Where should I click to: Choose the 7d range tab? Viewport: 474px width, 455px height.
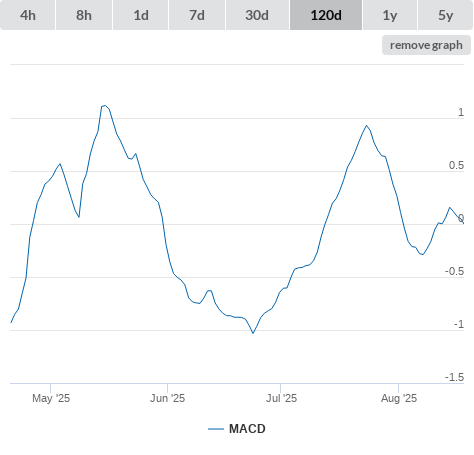point(197,15)
